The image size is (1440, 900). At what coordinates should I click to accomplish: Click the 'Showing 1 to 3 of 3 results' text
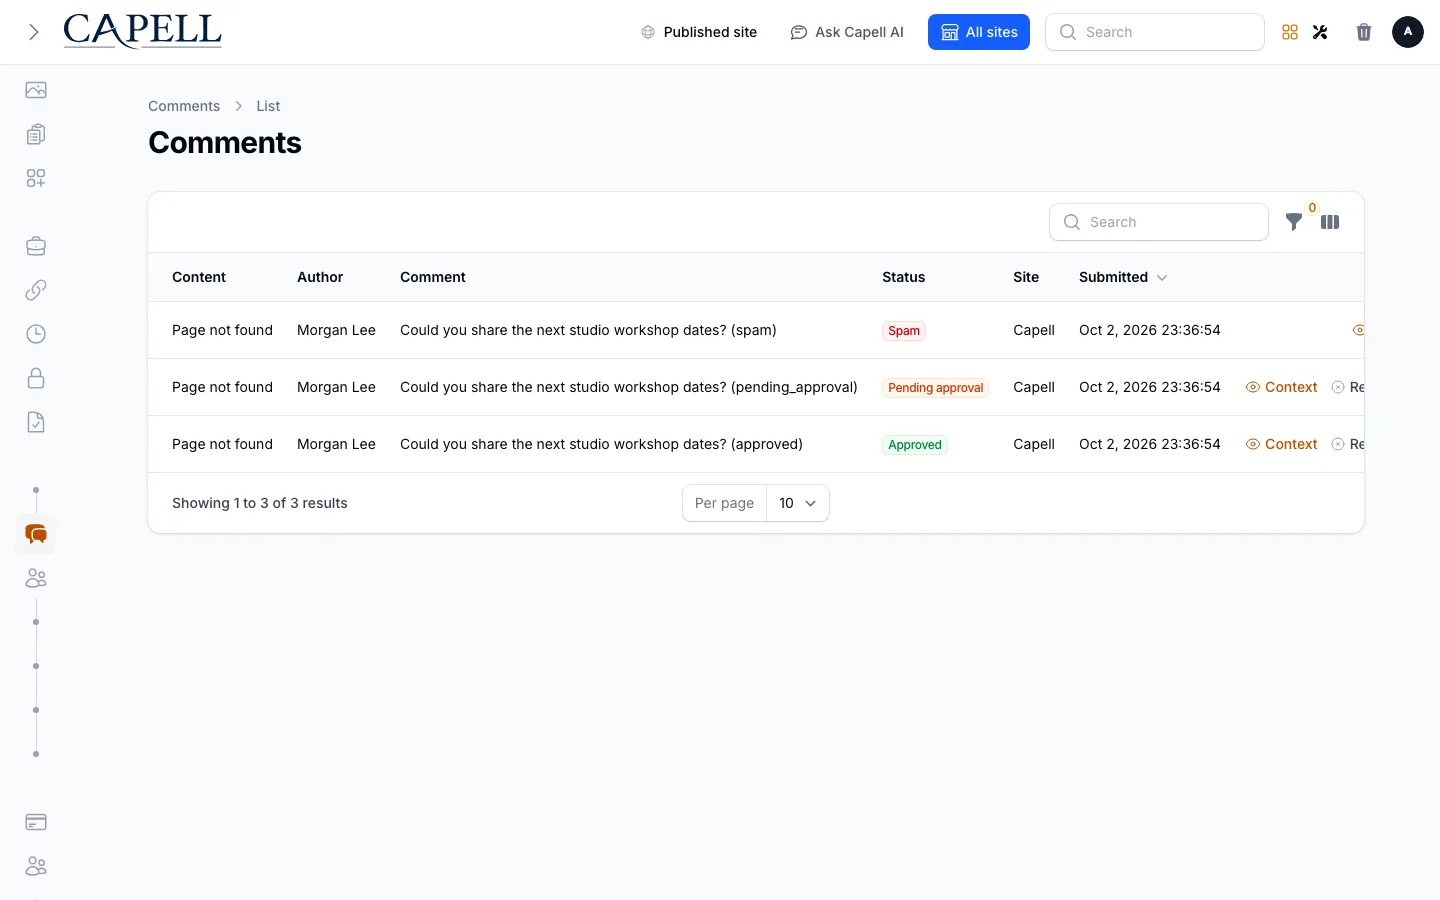(260, 503)
